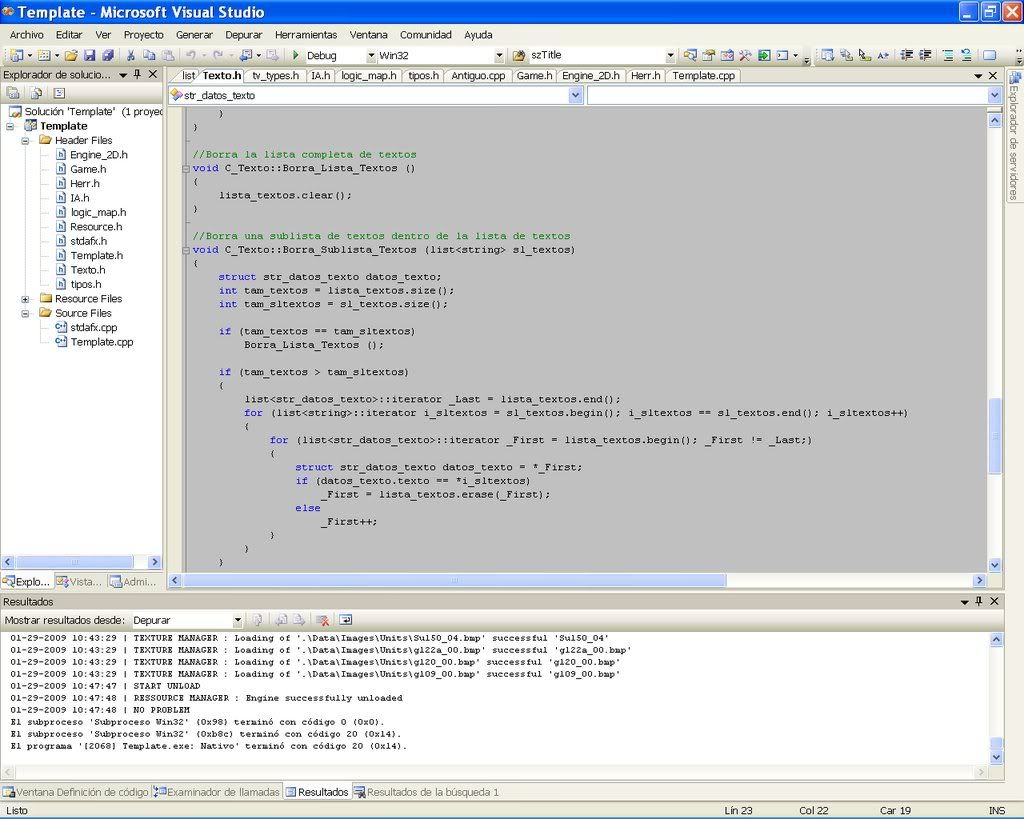Toggle Show All Files in Solution Explorer
The height and width of the screenshot is (819, 1024).
coord(36,93)
